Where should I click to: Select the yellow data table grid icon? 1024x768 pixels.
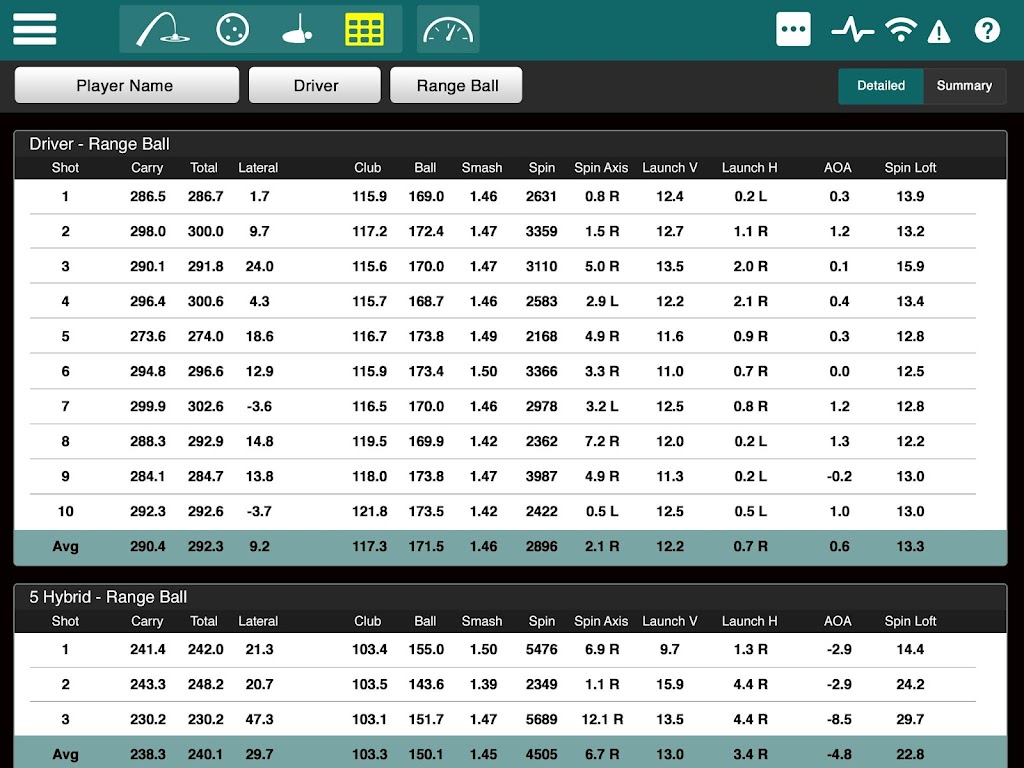pos(364,30)
